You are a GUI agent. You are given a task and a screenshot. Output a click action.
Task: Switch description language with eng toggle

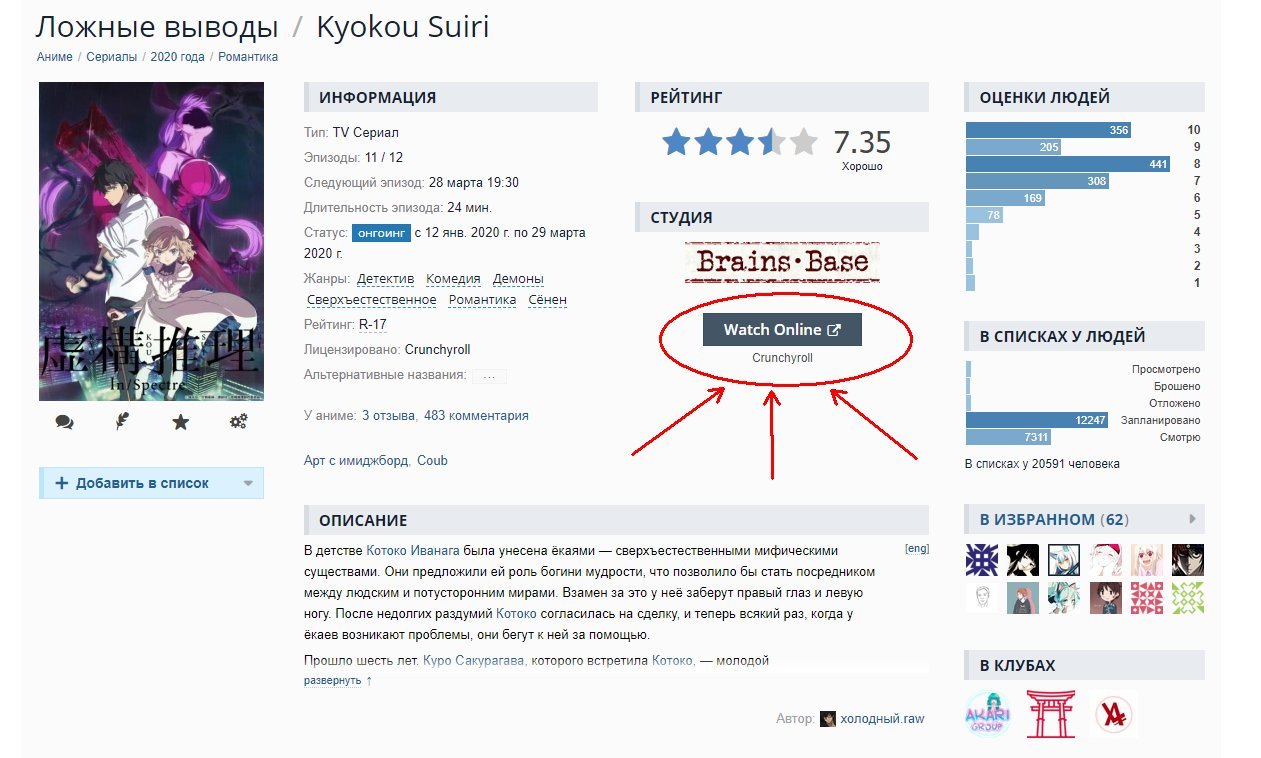point(916,549)
